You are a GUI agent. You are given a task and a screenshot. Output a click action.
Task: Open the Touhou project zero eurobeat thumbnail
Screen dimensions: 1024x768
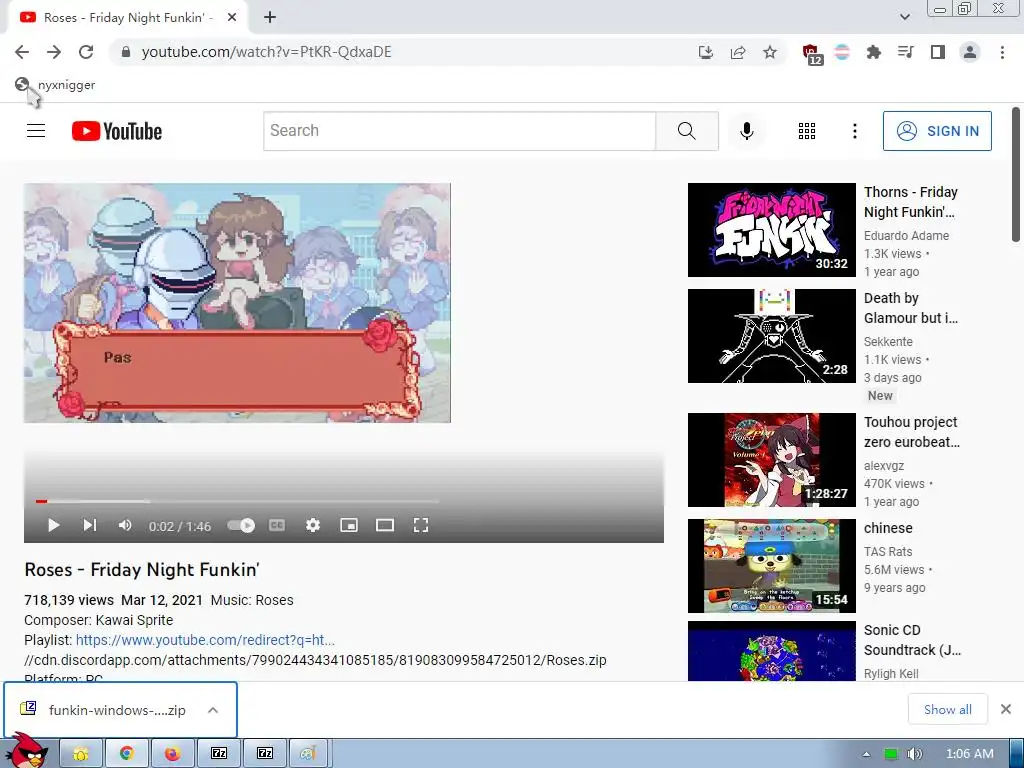771,460
